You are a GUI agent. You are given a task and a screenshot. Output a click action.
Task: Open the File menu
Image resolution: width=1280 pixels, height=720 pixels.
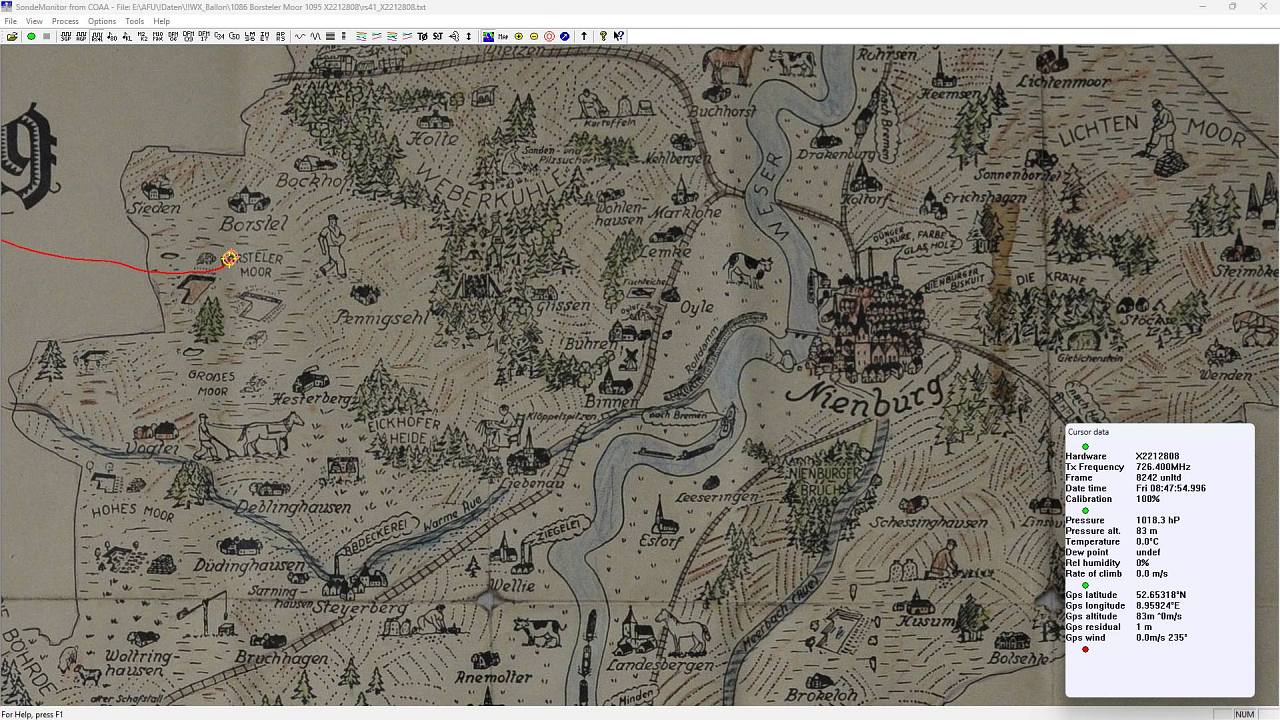(x=10, y=21)
